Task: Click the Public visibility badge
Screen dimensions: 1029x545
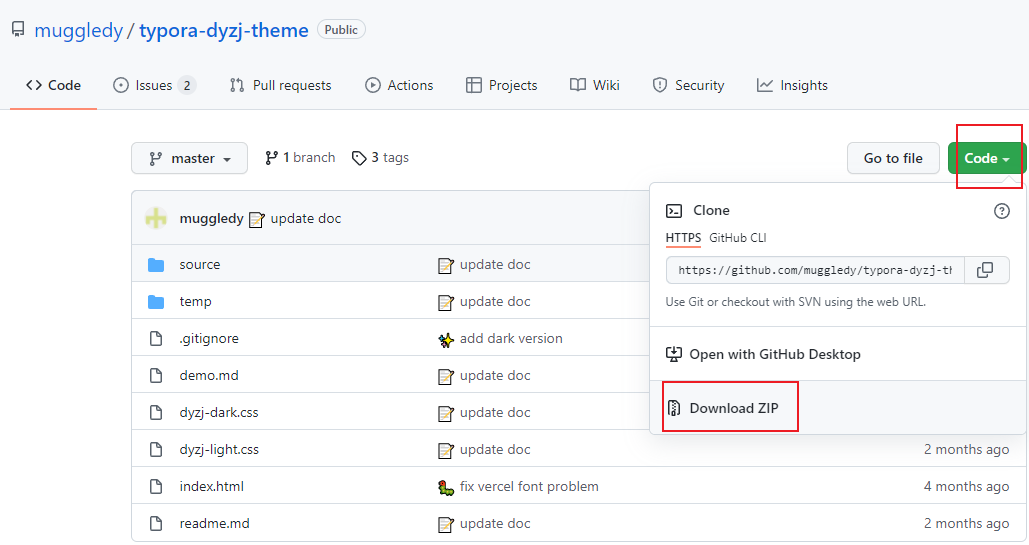Action: point(341,30)
